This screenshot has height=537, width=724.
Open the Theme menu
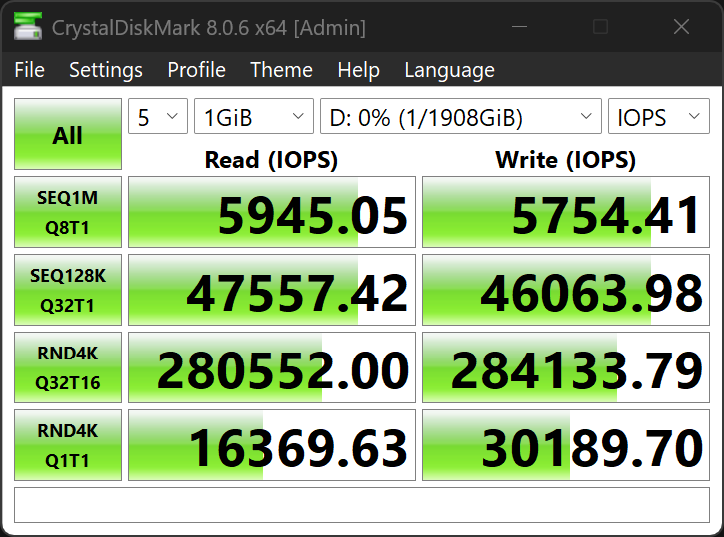pos(281,70)
